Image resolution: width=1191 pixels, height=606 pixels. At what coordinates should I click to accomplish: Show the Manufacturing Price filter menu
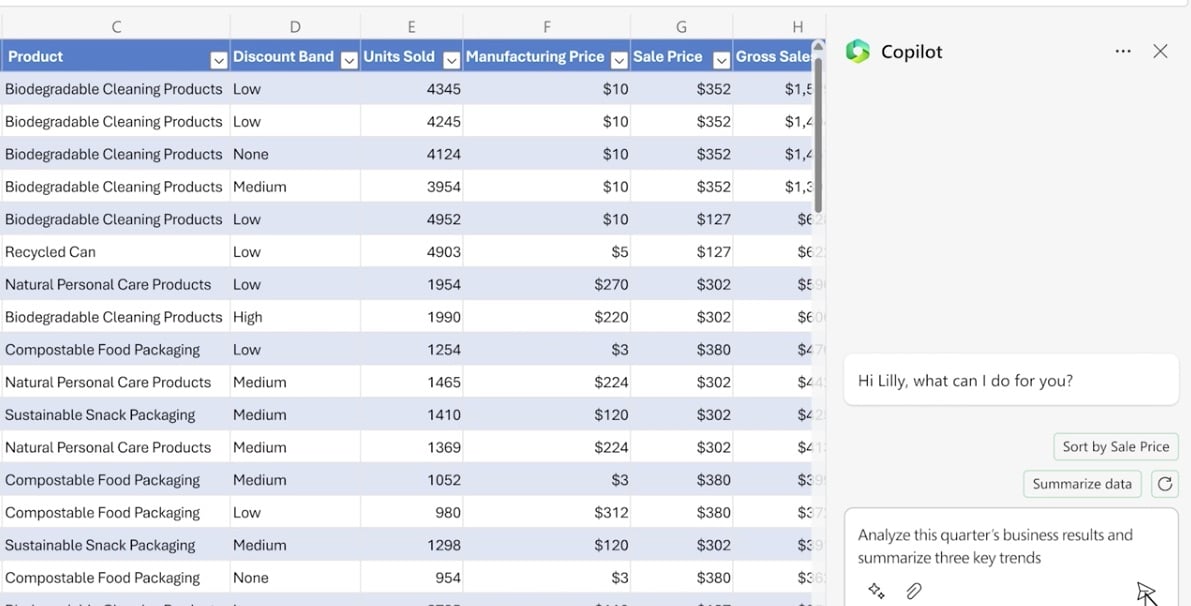coord(618,61)
